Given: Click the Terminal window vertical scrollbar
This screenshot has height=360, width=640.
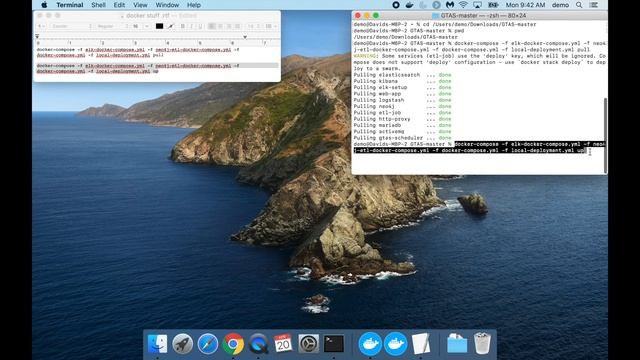Looking at the screenshot, I should tap(605, 135).
